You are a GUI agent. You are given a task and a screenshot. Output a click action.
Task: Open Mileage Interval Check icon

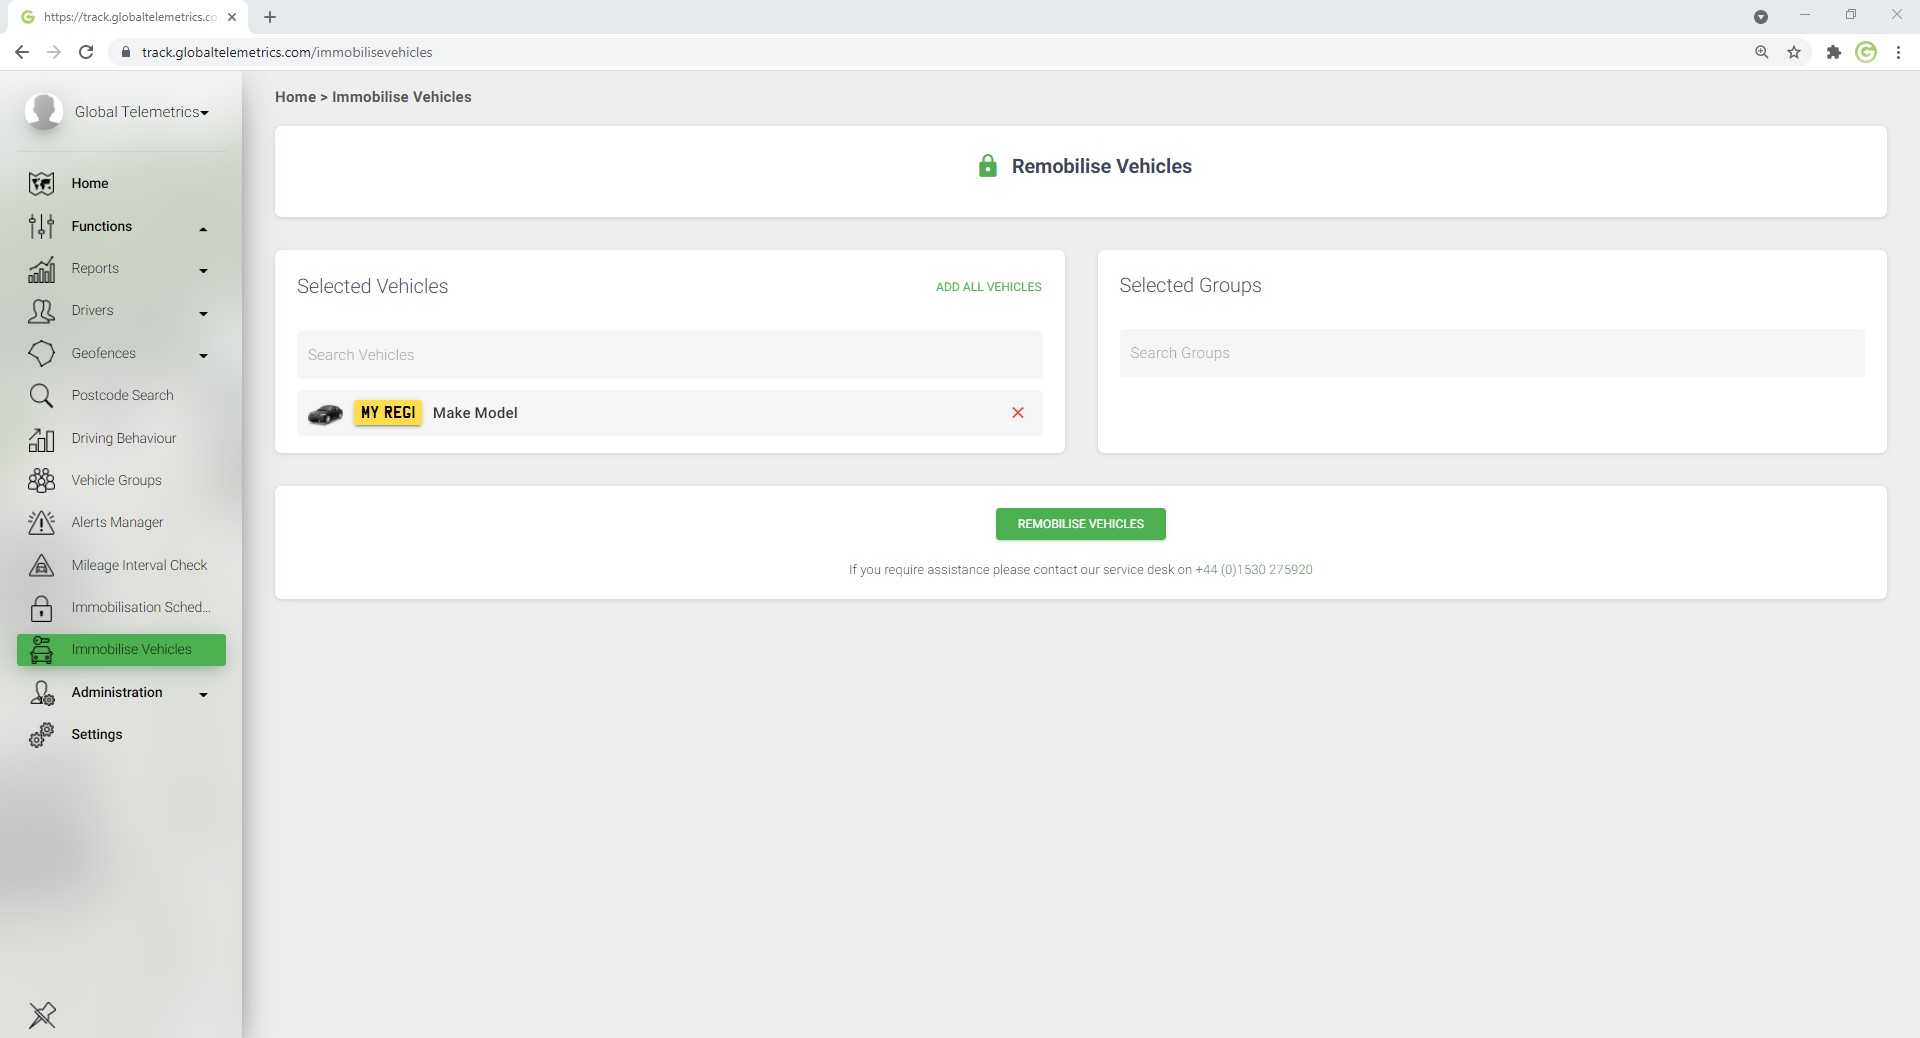[x=41, y=566]
